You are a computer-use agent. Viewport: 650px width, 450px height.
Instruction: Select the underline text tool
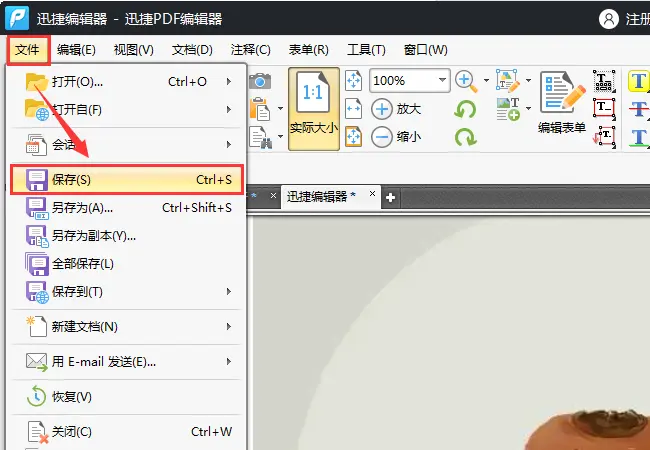639,137
